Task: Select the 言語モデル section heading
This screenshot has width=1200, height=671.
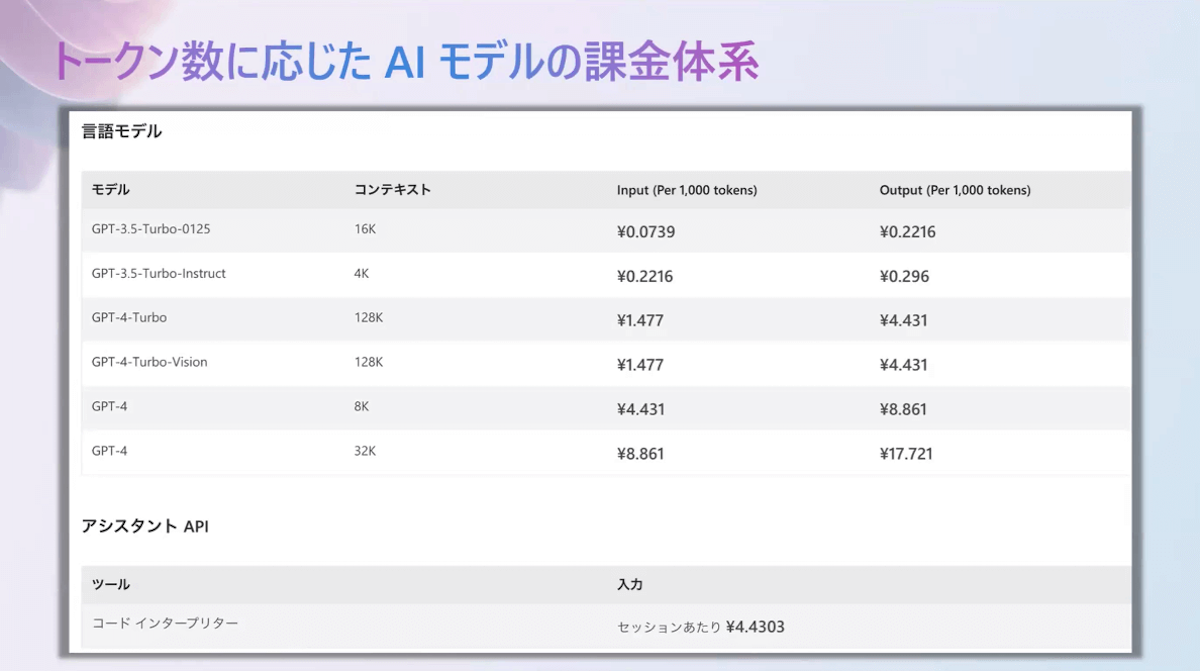Action: (x=122, y=131)
